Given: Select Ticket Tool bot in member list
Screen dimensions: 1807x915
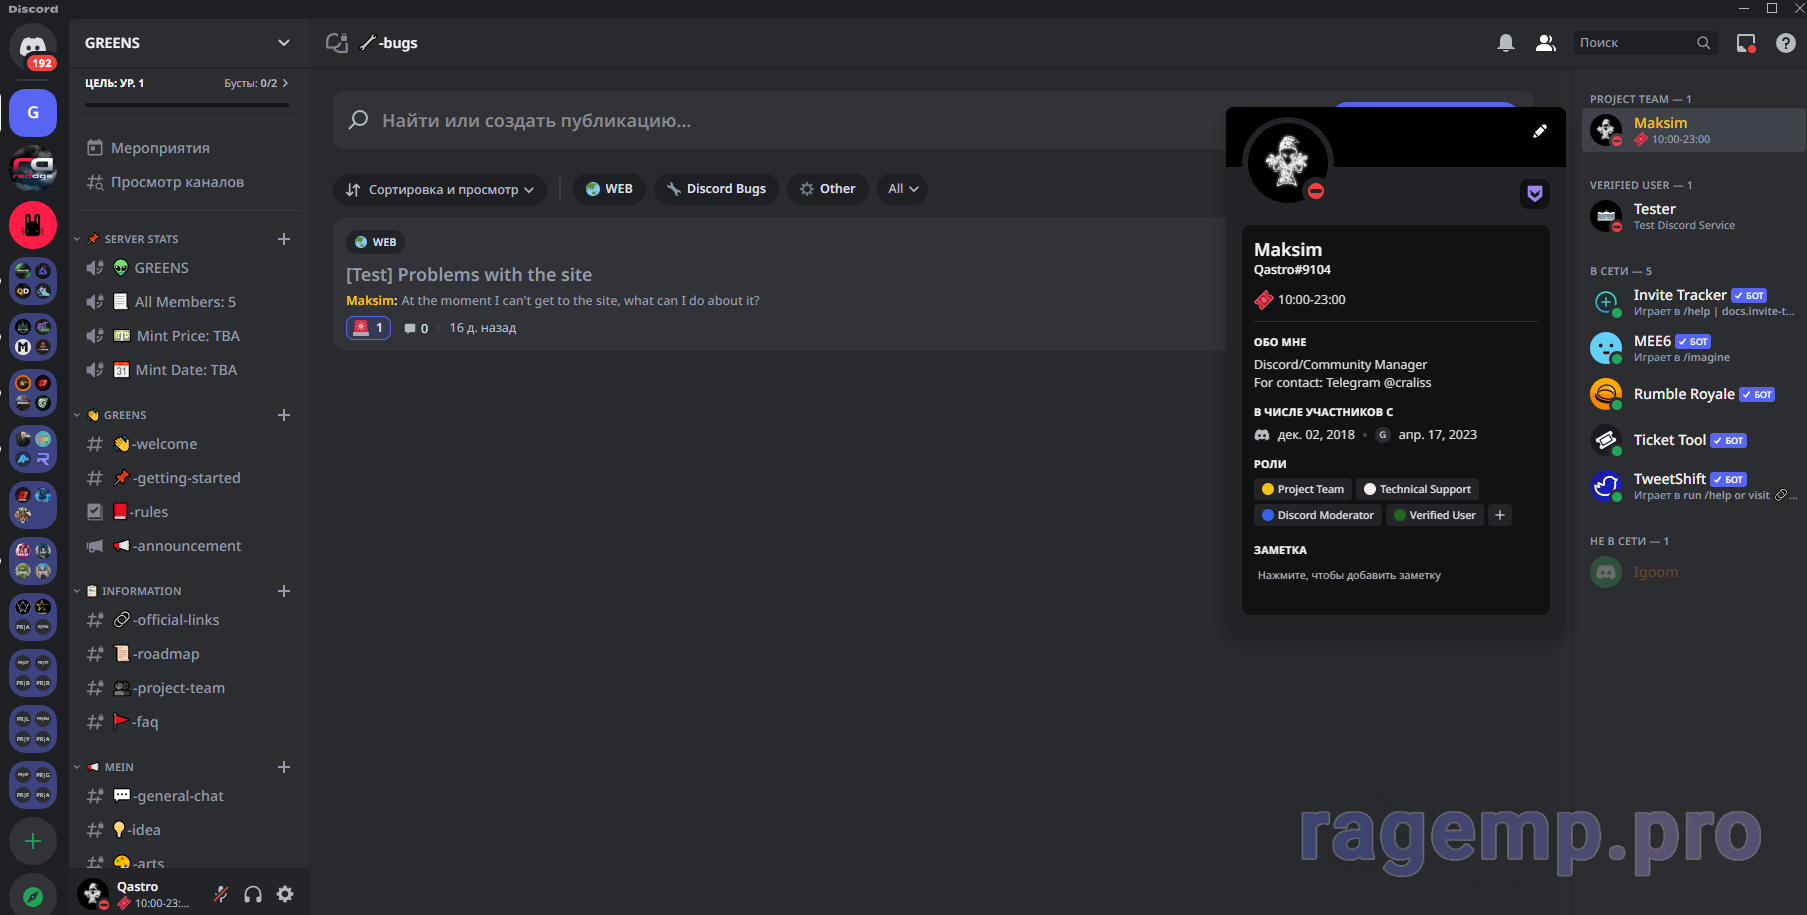Looking at the screenshot, I should tap(1694, 440).
